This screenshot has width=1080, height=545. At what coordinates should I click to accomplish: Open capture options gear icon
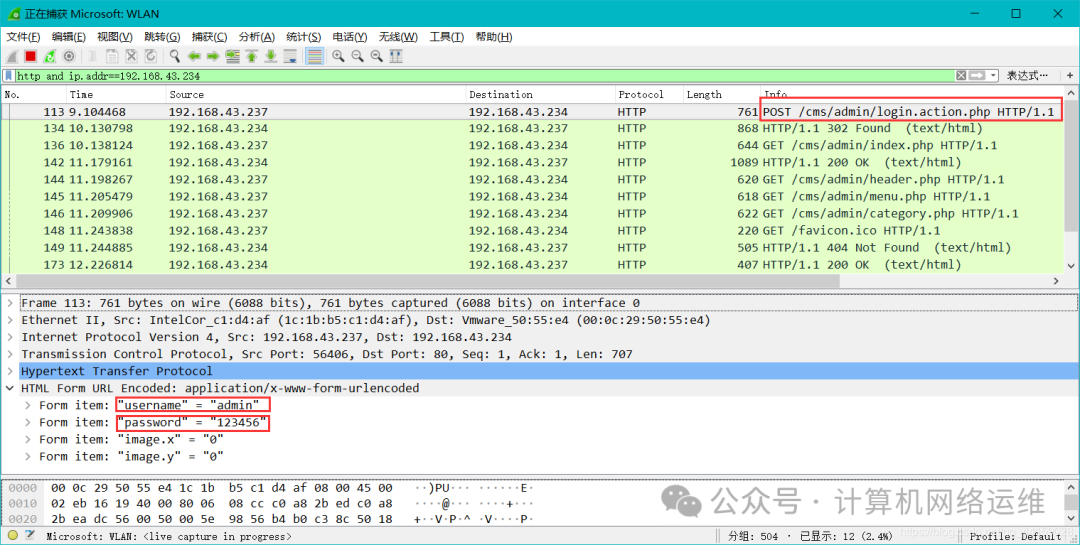tap(69, 57)
